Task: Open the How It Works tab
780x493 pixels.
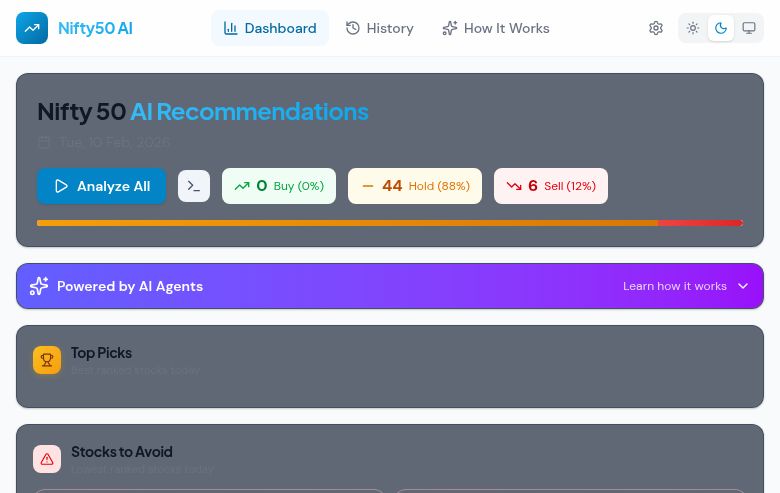Action: 496,28
